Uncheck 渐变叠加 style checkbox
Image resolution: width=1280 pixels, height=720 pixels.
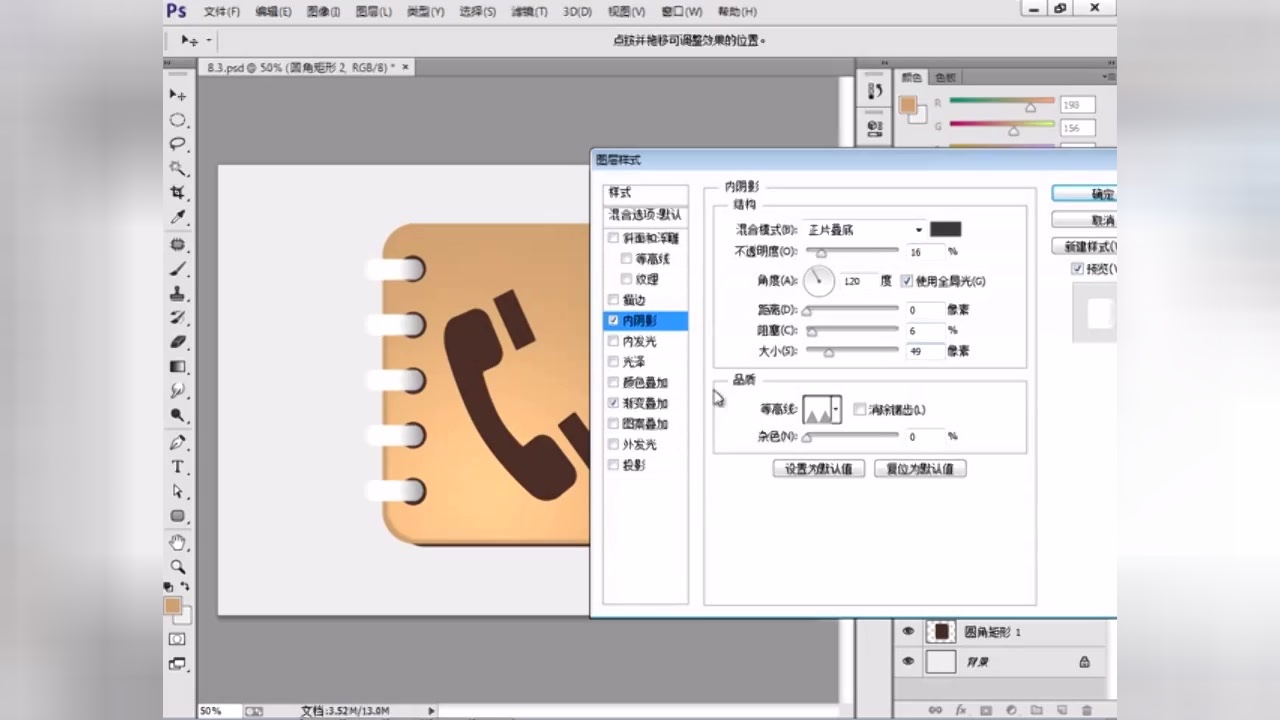point(614,403)
